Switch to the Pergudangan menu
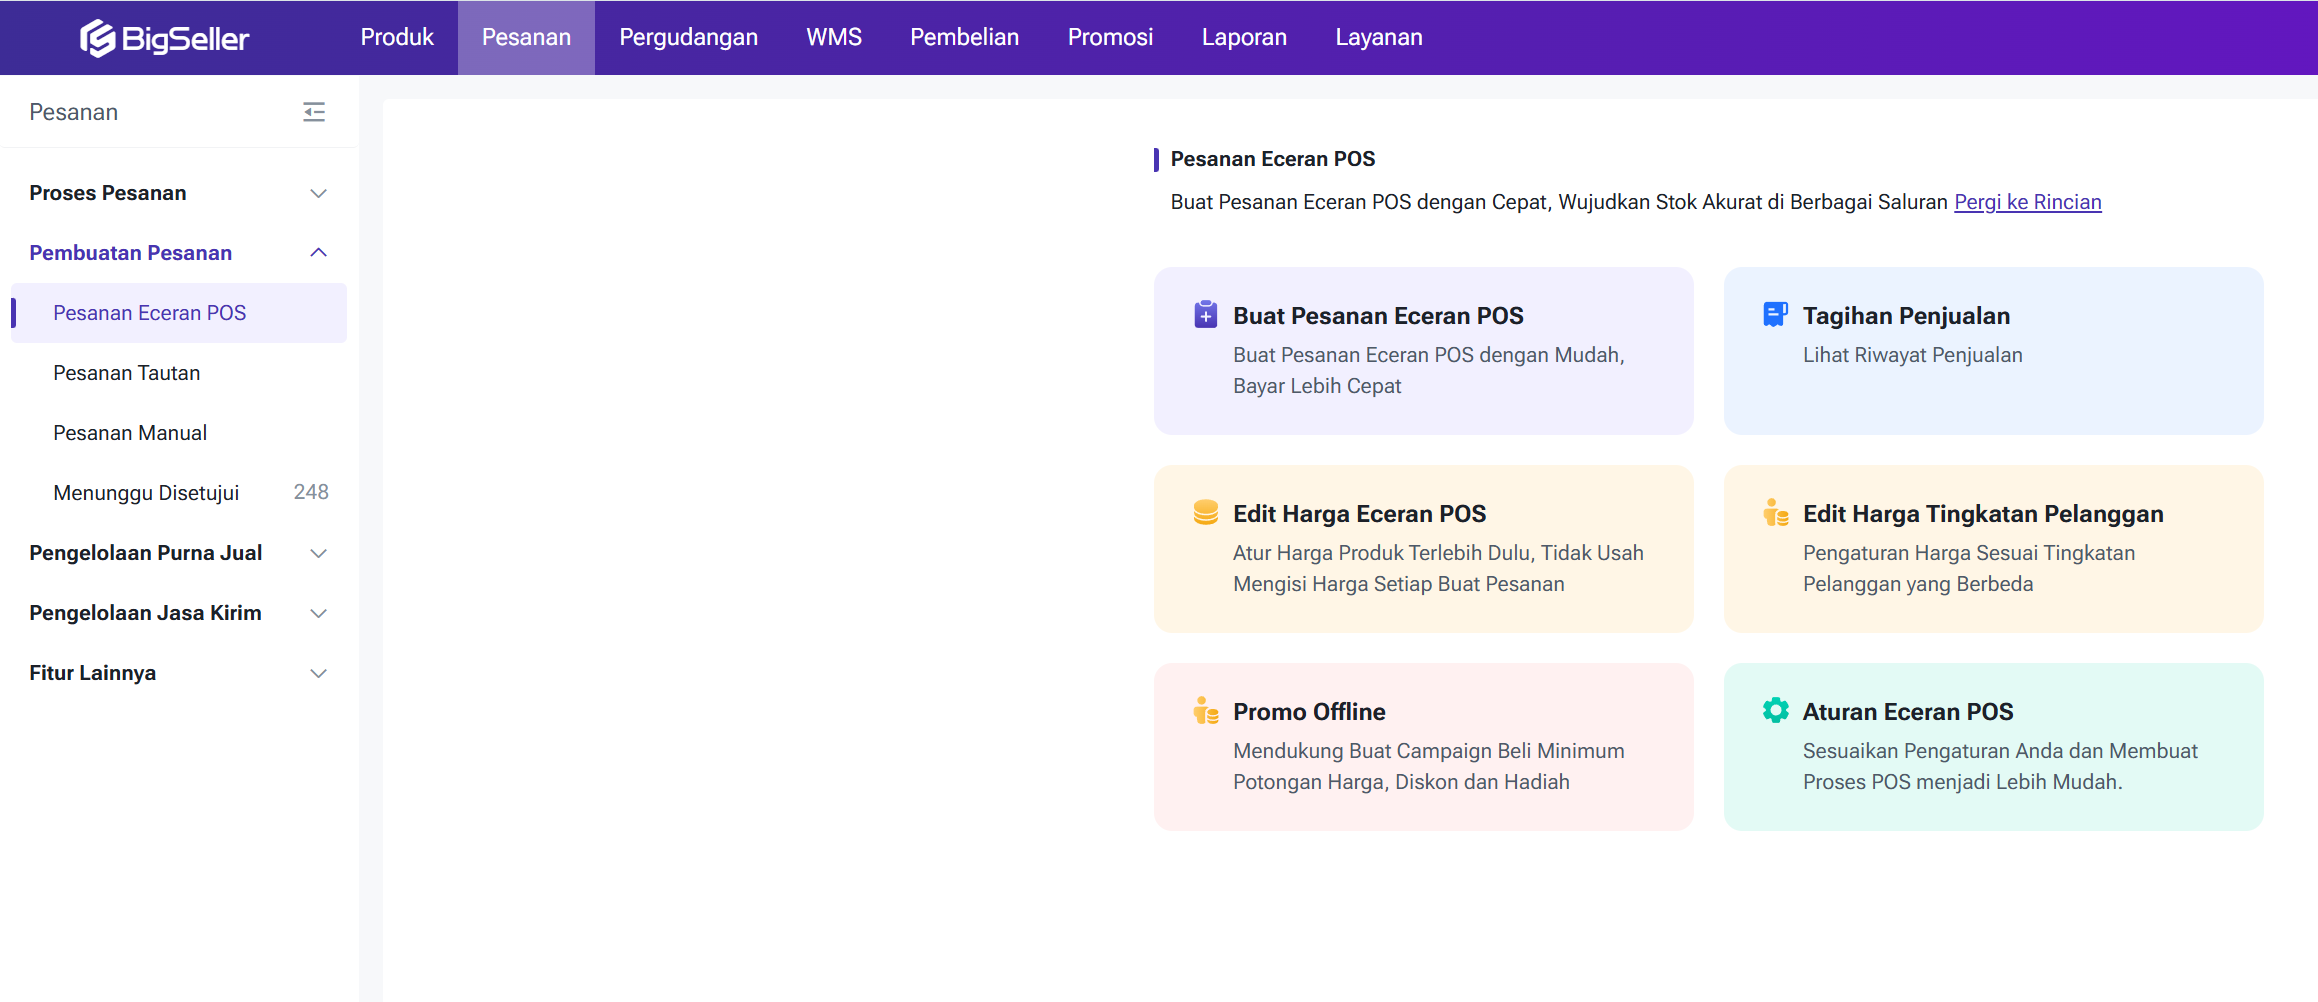This screenshot has height=1002, width=2318. click(688, 37)
